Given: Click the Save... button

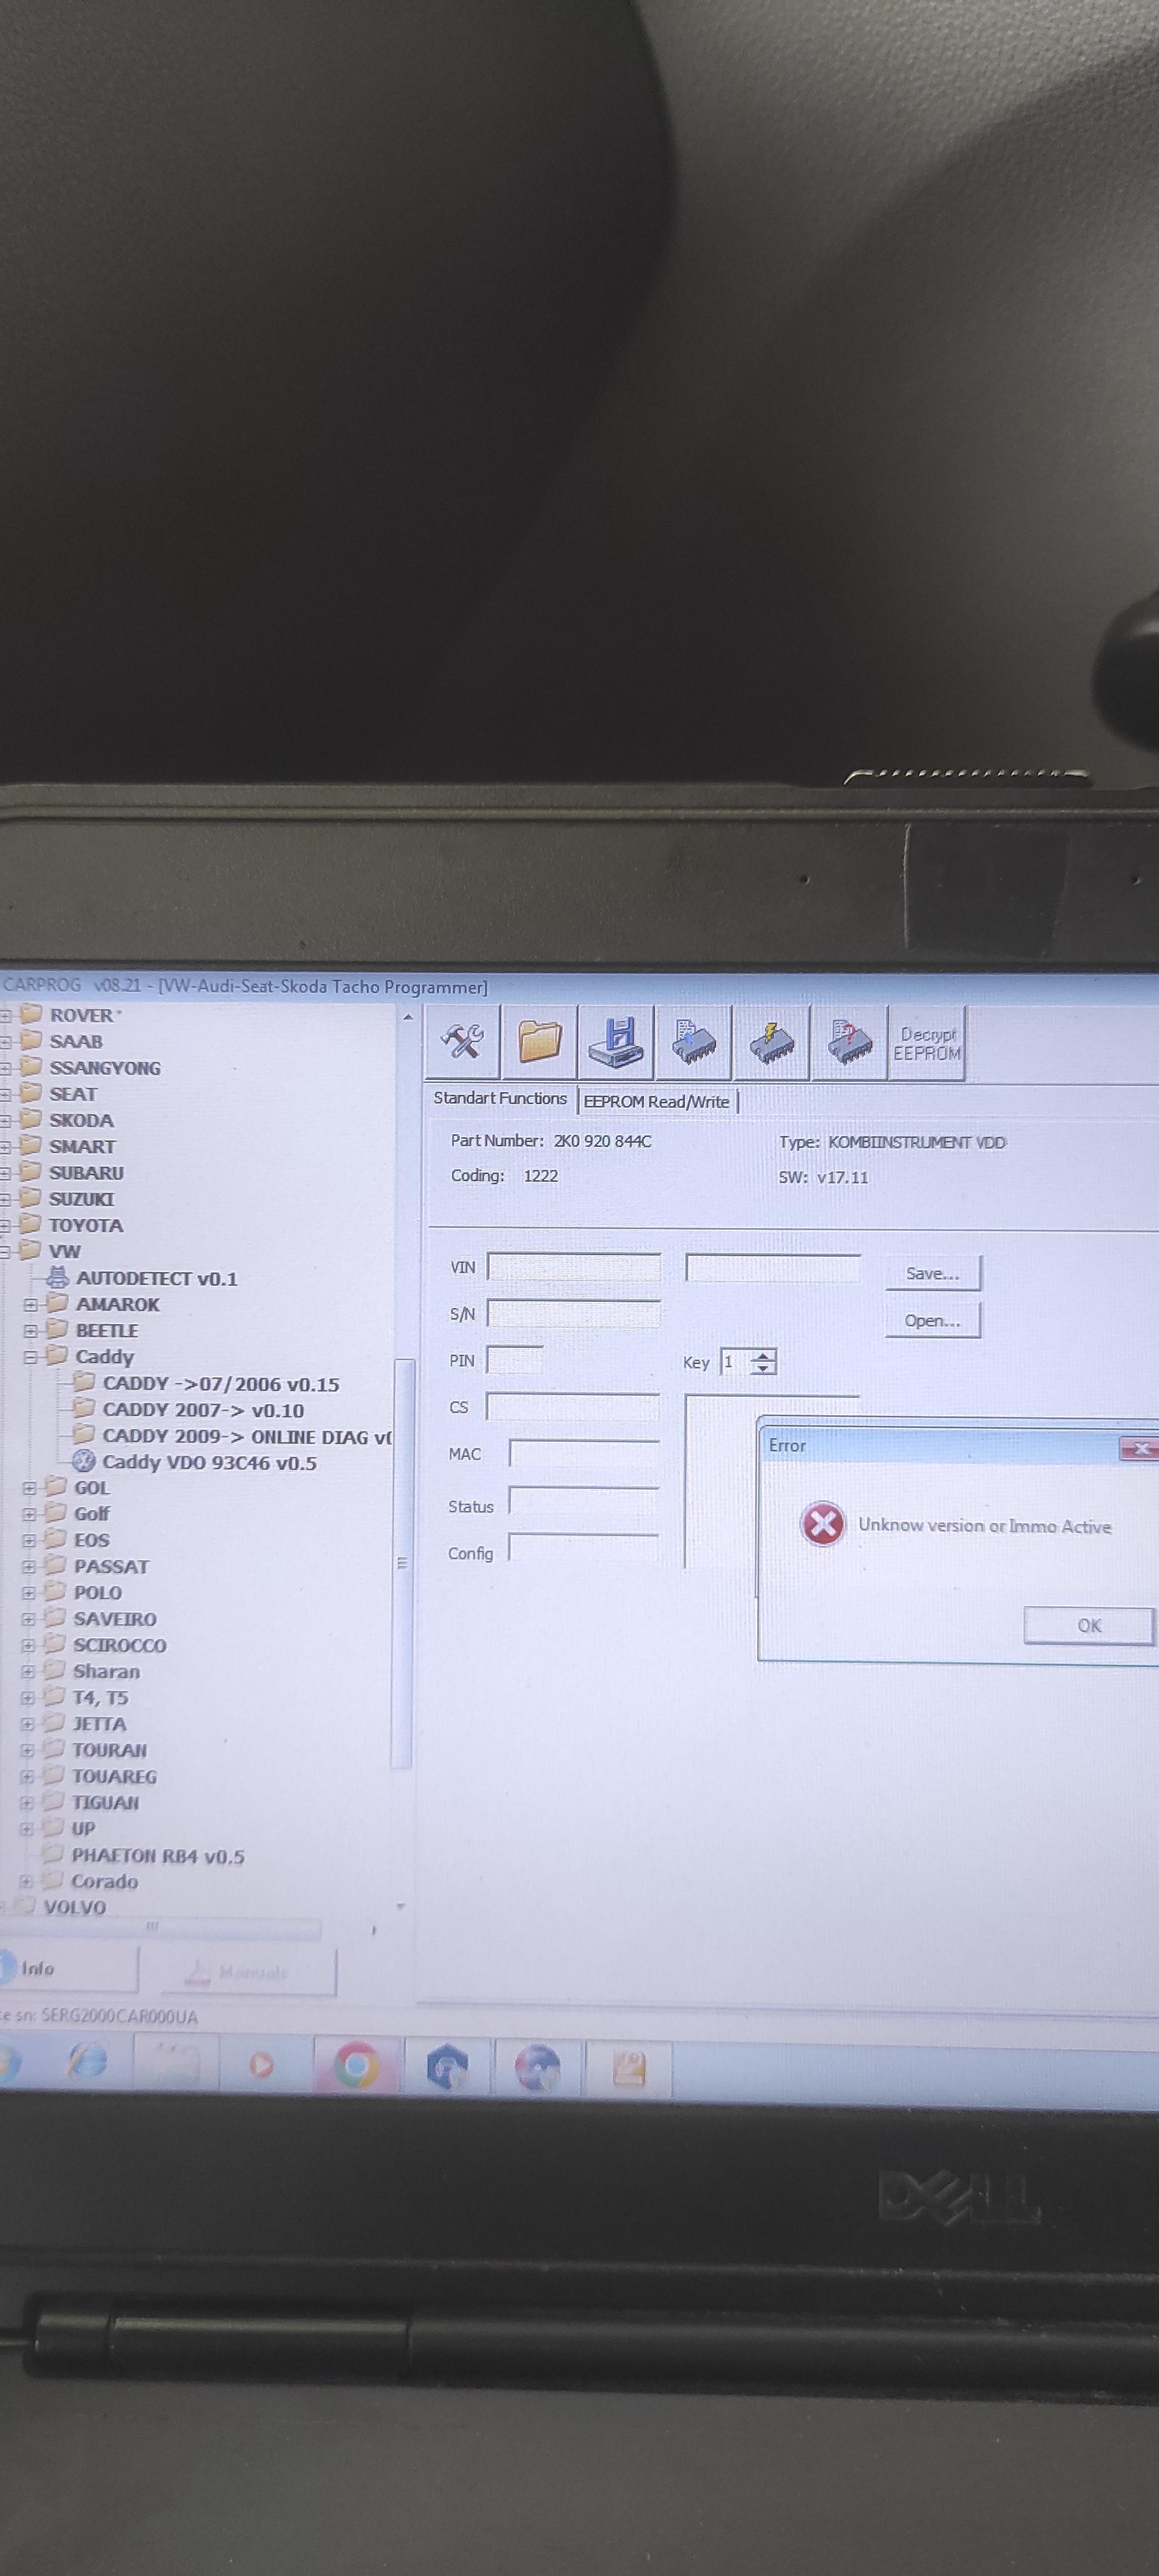Looking at the screenshot, I should point(933,1273).
